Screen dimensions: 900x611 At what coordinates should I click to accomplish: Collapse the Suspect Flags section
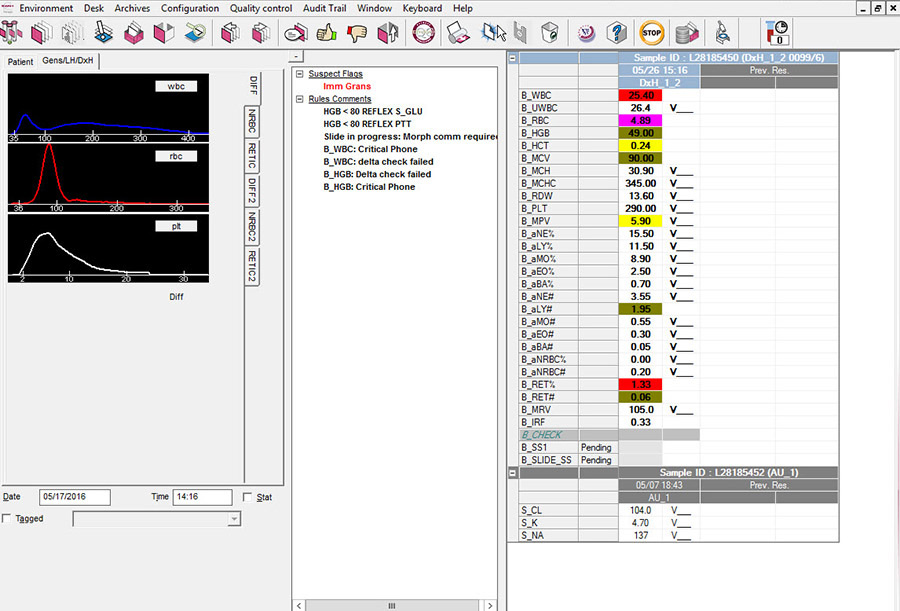299,74
